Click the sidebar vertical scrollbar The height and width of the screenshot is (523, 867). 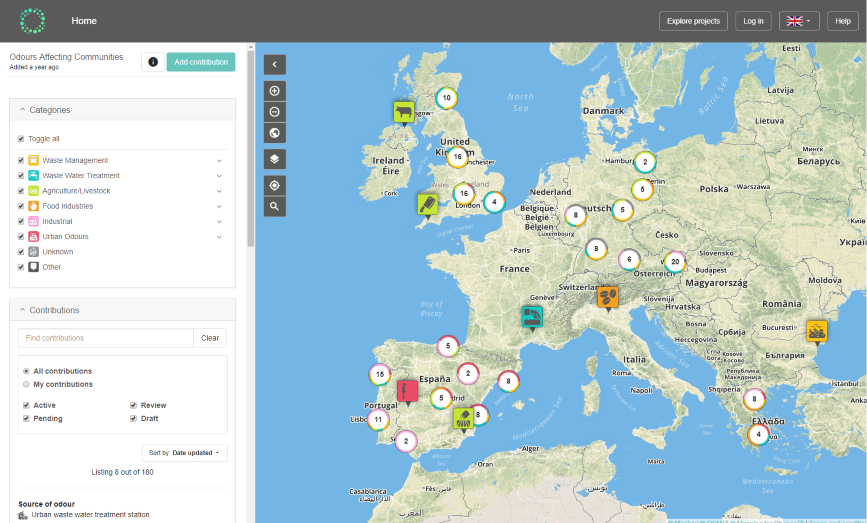250,149
